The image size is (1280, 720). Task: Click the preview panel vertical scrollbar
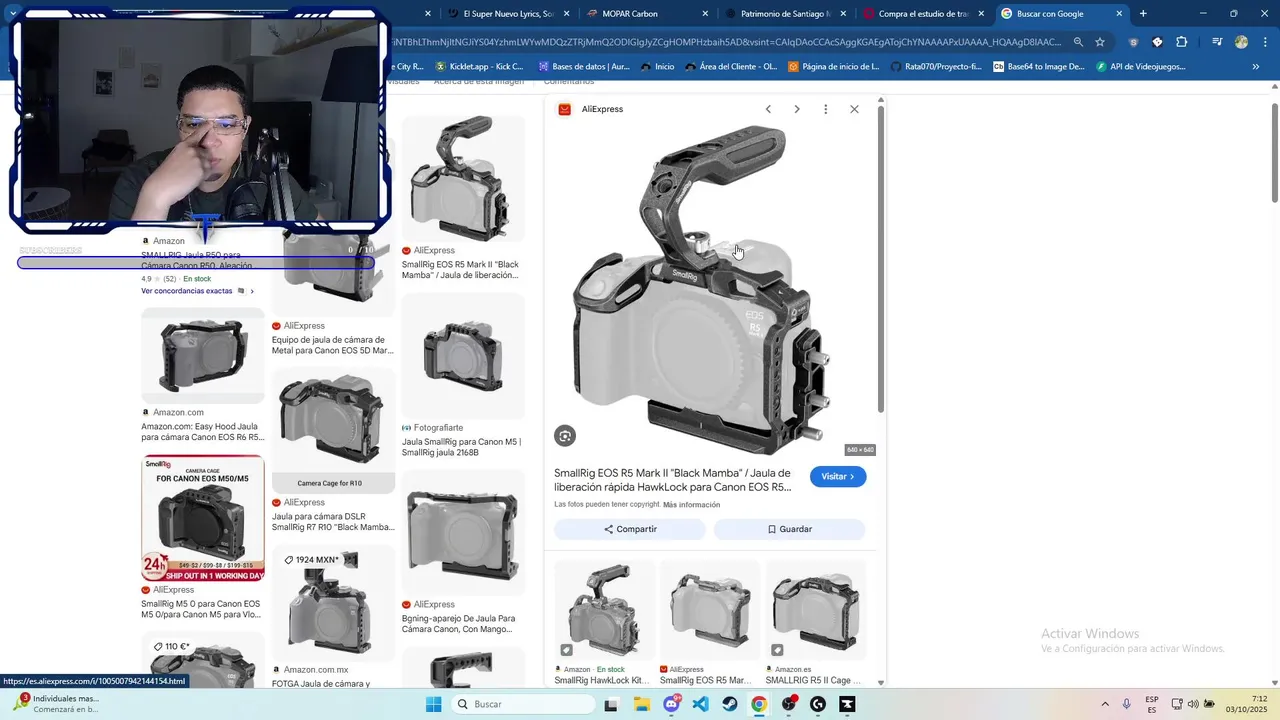tap(881, 258)
